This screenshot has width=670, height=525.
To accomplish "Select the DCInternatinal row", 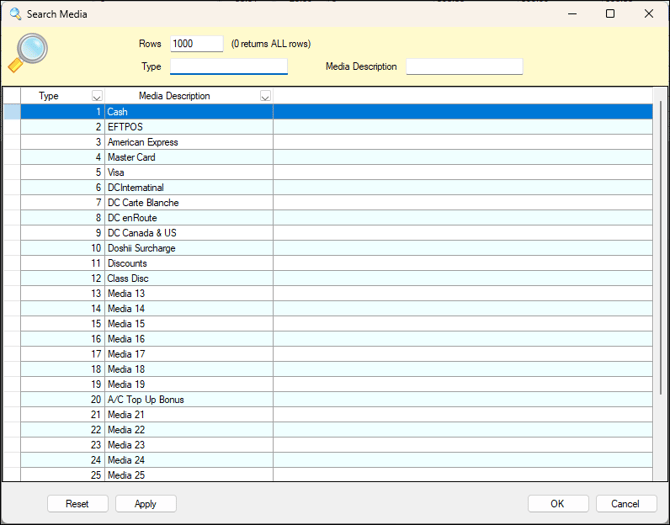I will [336, 188].
